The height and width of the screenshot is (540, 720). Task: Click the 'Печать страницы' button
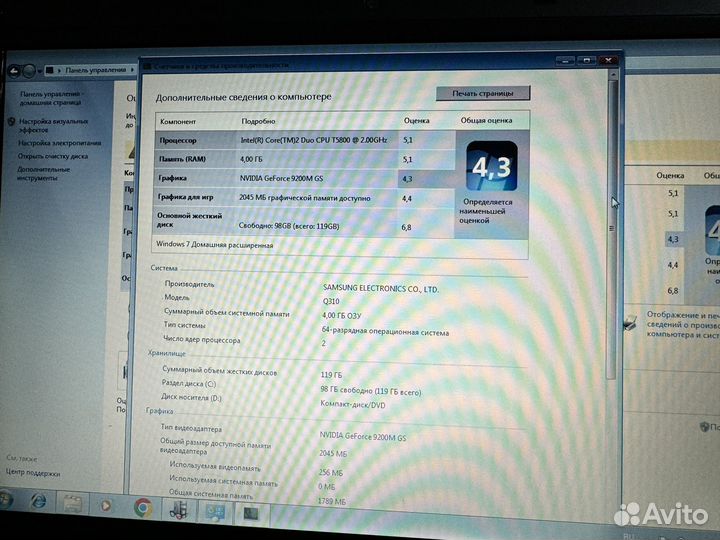click(483, 93)
